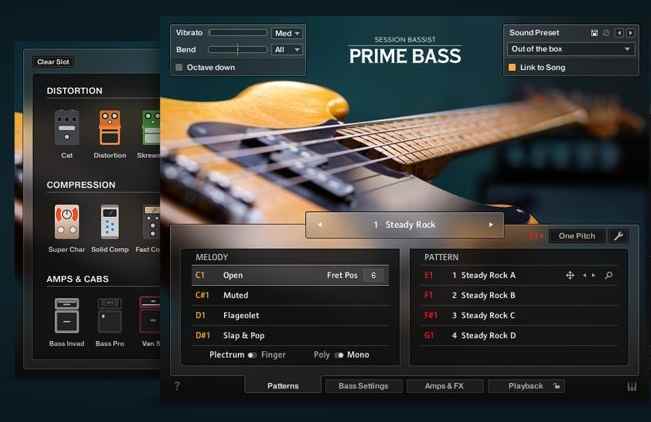Select the Super Charger compressor pedal
The height and width of the screenshot is (422, 651).
pos(66,222)
